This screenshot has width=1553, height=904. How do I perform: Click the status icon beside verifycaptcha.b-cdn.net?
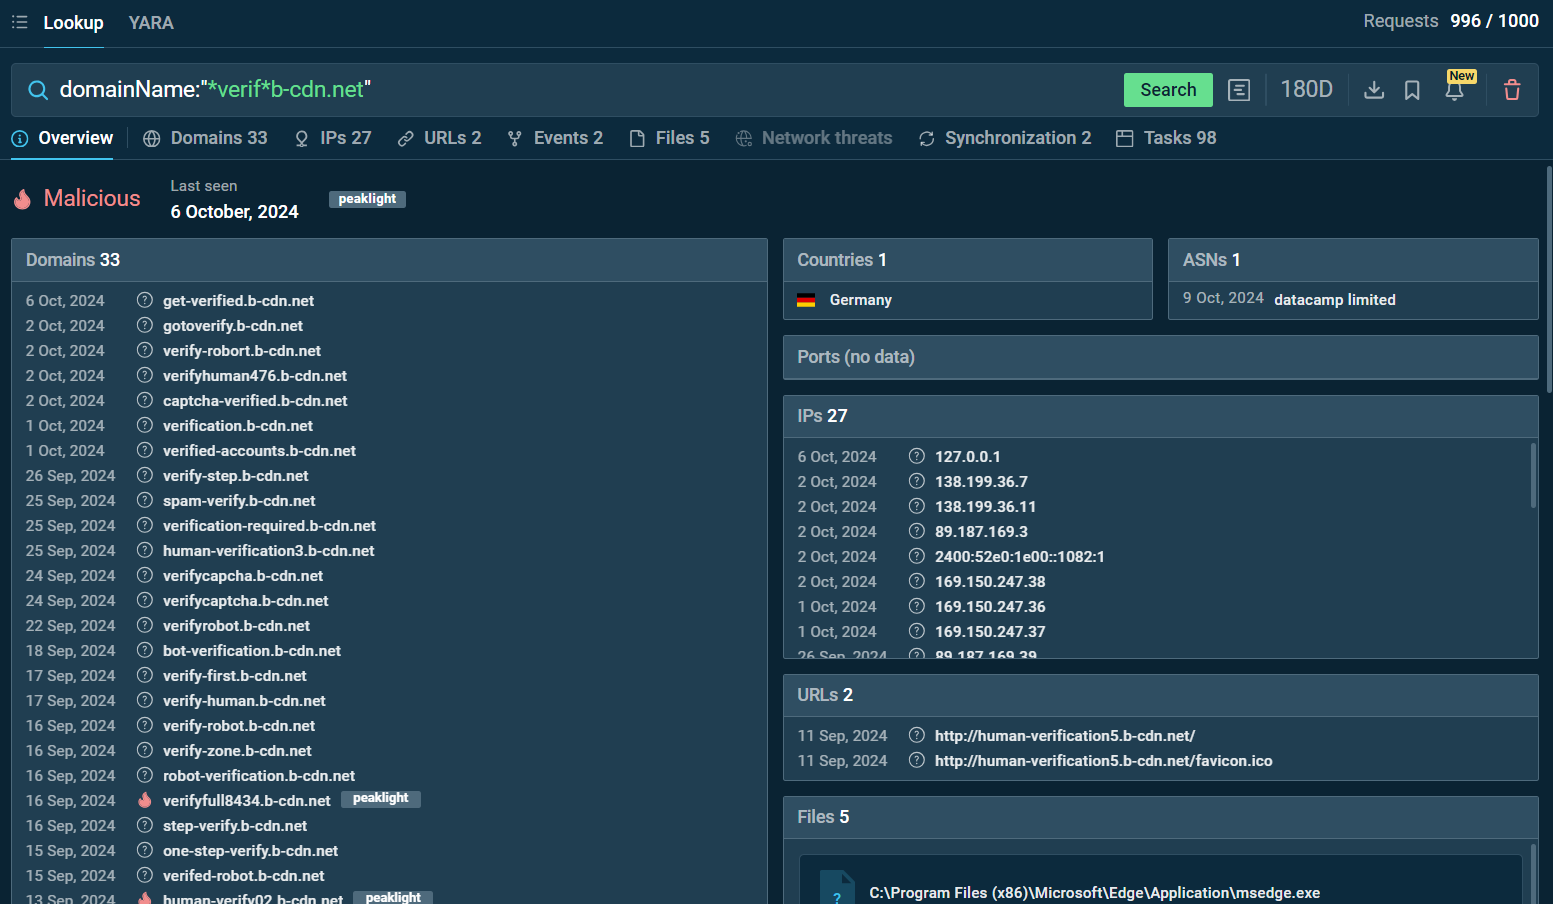coord(145,600)
